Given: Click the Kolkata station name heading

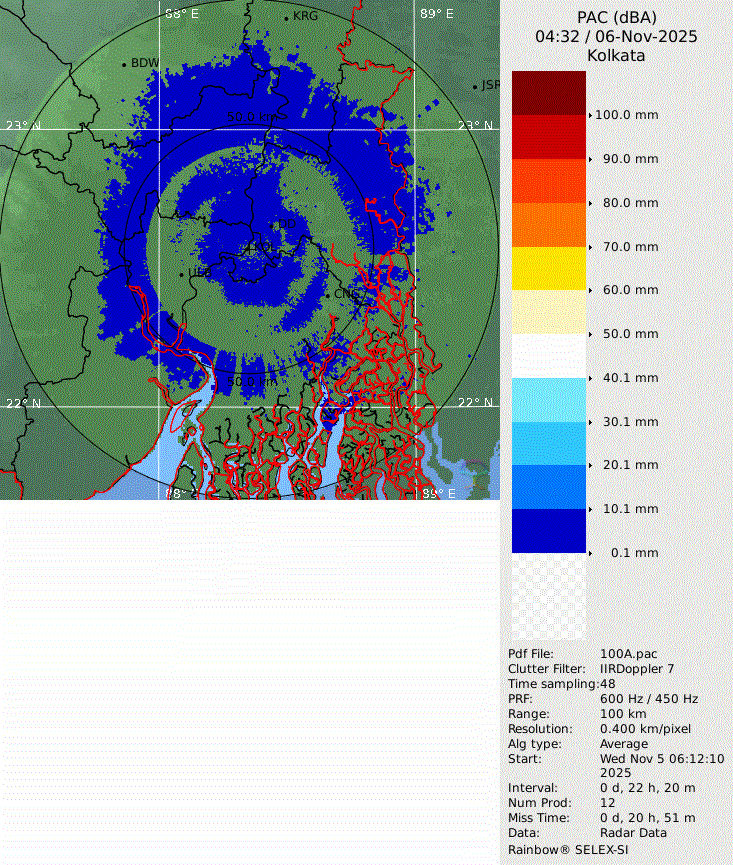Looking at the screenshot, I should [x=616, y=55].
